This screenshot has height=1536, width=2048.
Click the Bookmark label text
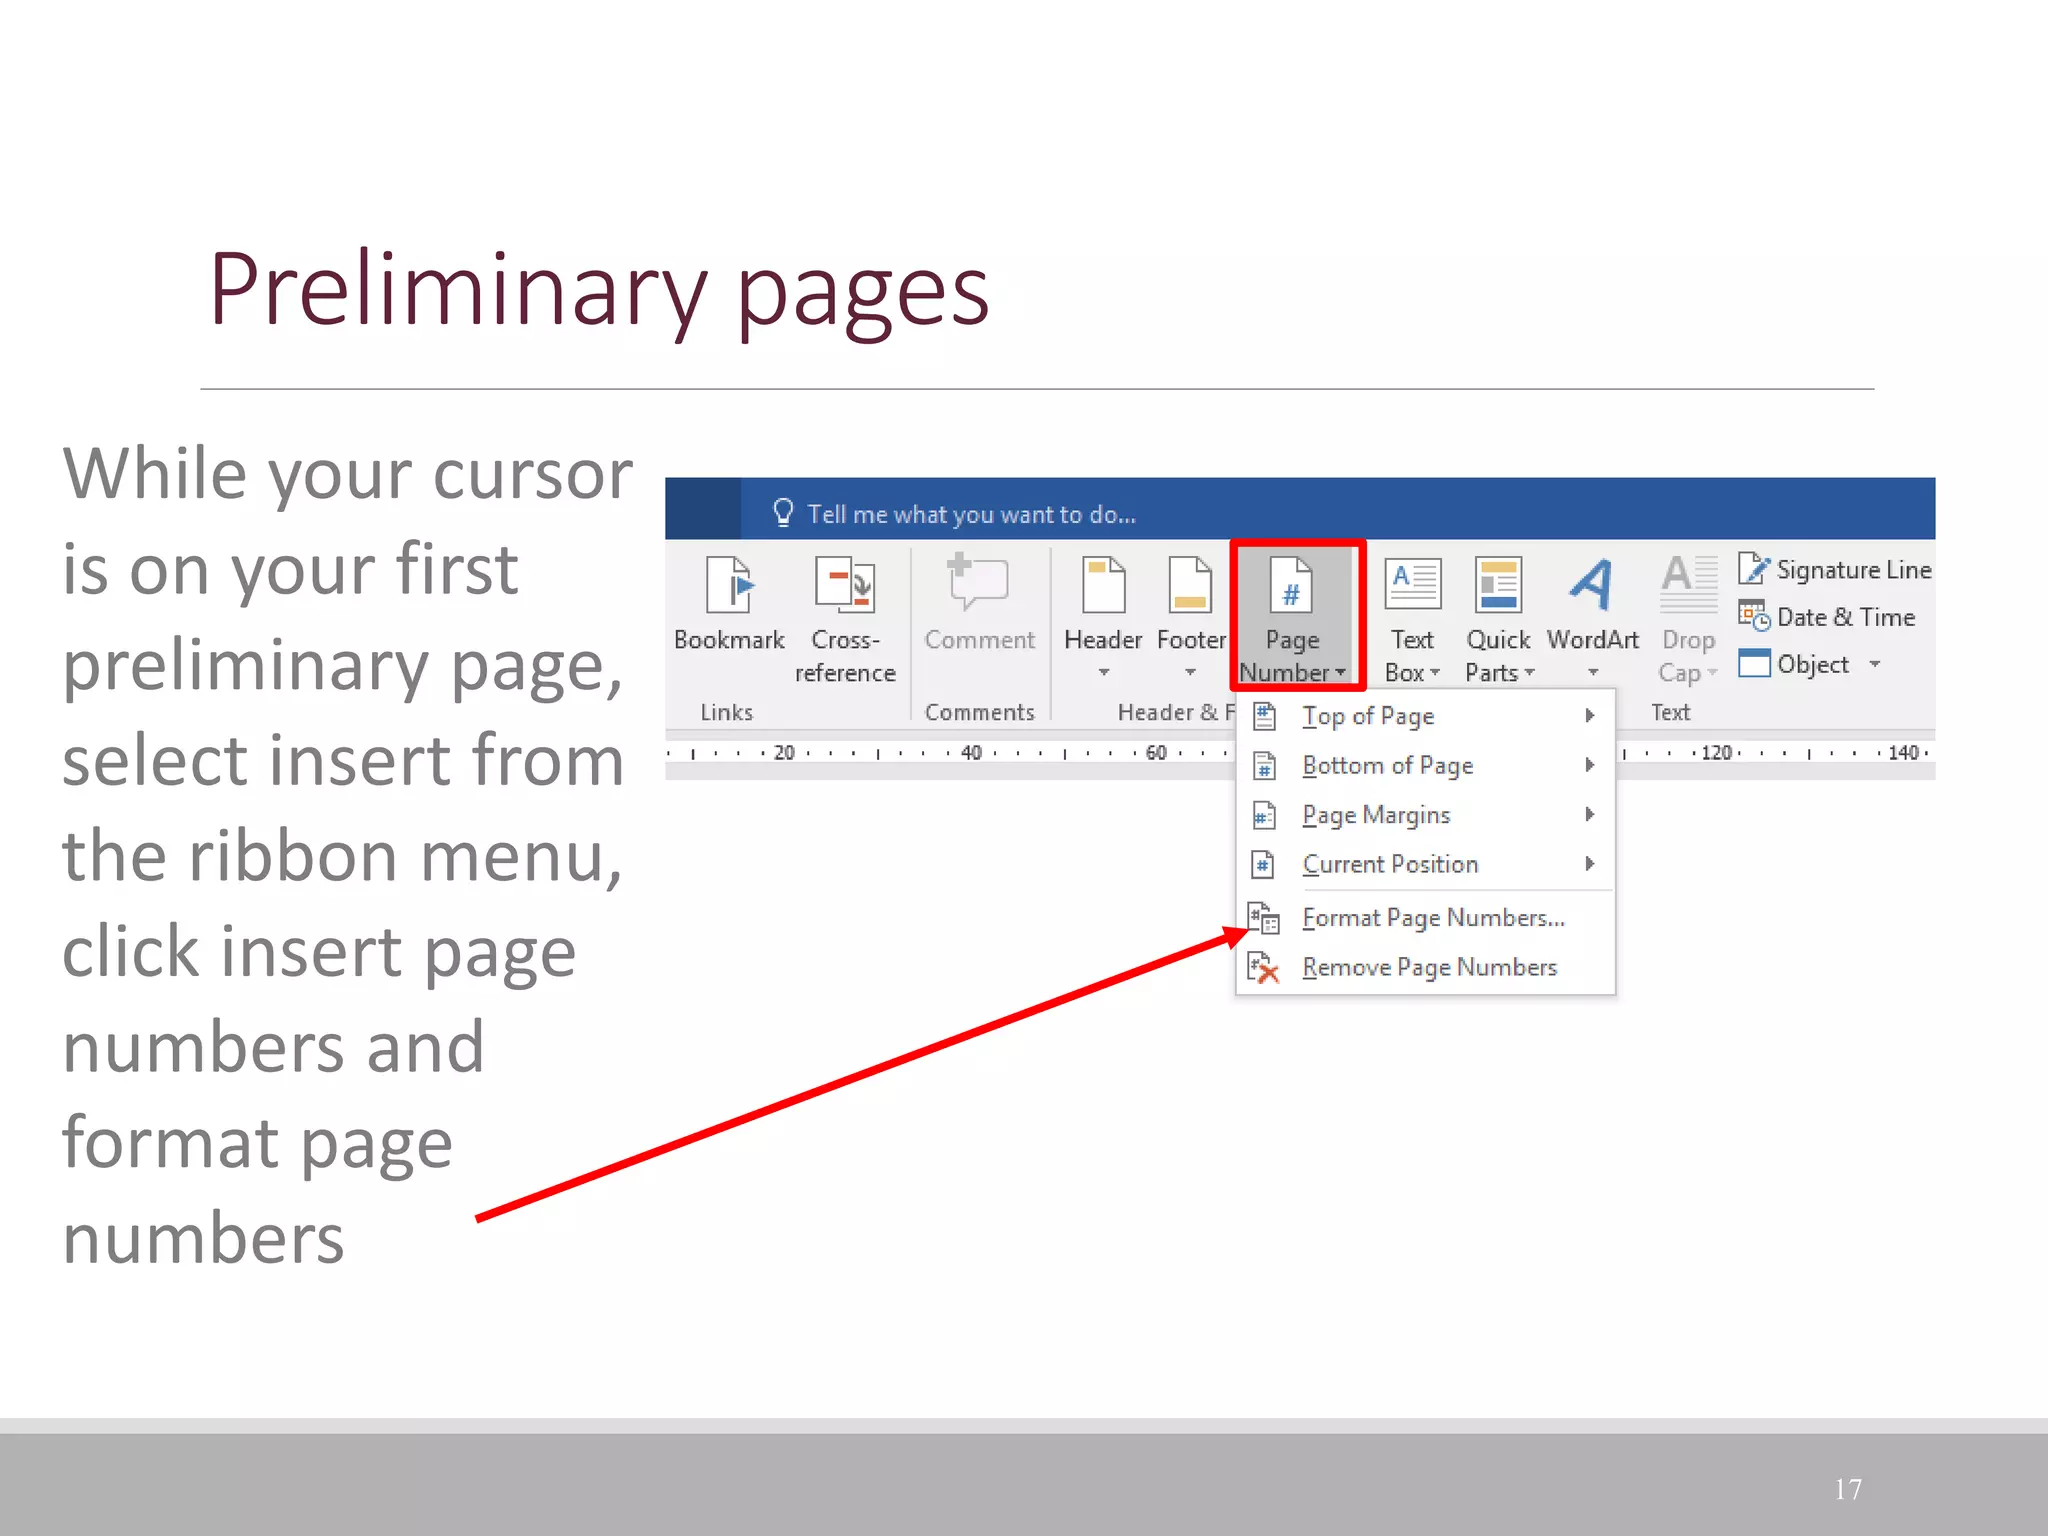[729, 639]
